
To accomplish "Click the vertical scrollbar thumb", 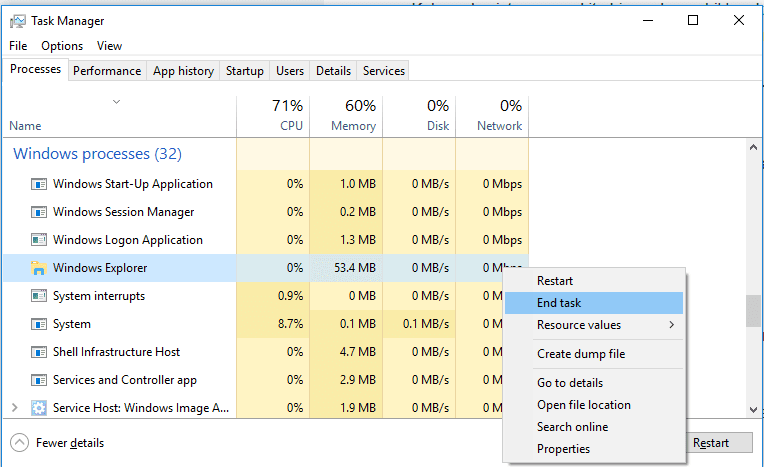I will 753,310.
